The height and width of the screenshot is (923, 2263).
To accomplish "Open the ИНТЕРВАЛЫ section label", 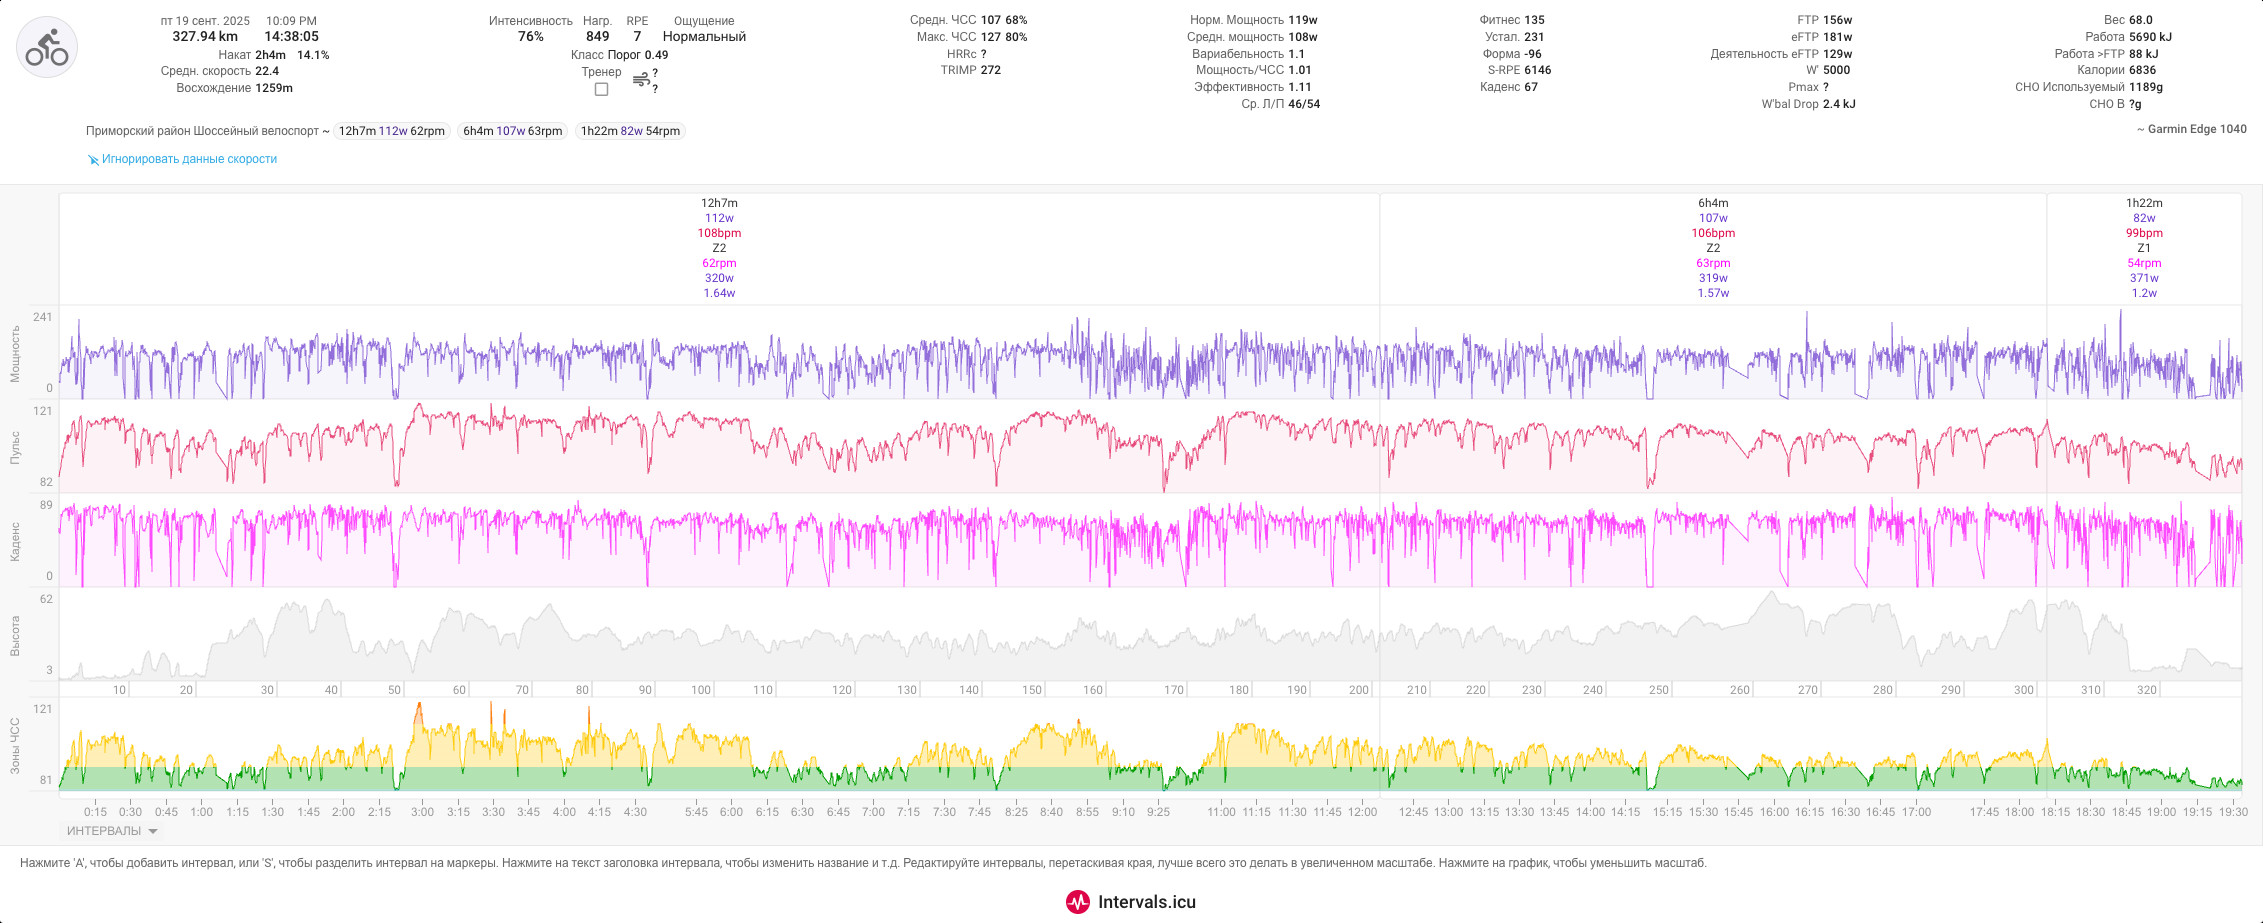I will click(104, 831).
